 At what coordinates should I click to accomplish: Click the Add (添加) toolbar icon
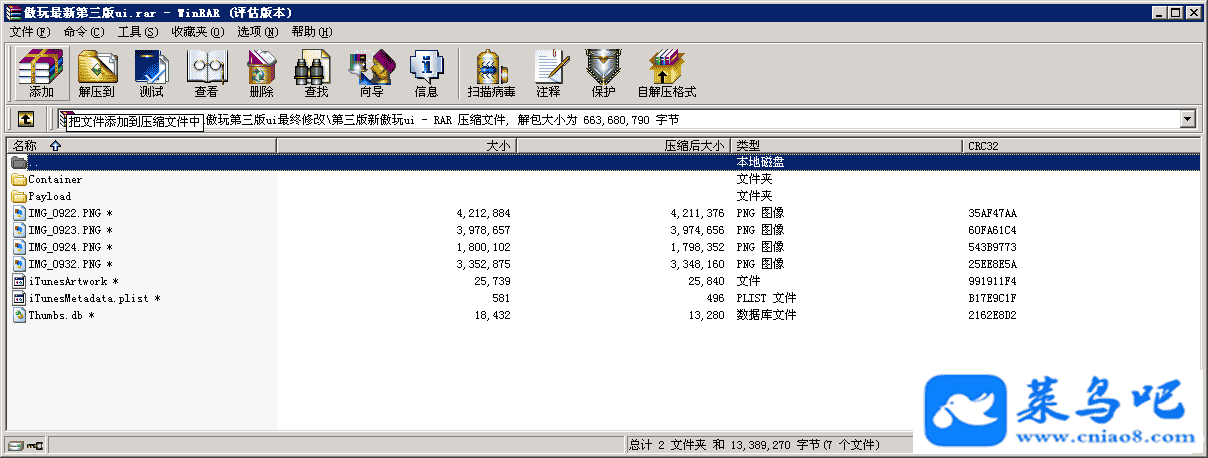[x=41, y=73]
